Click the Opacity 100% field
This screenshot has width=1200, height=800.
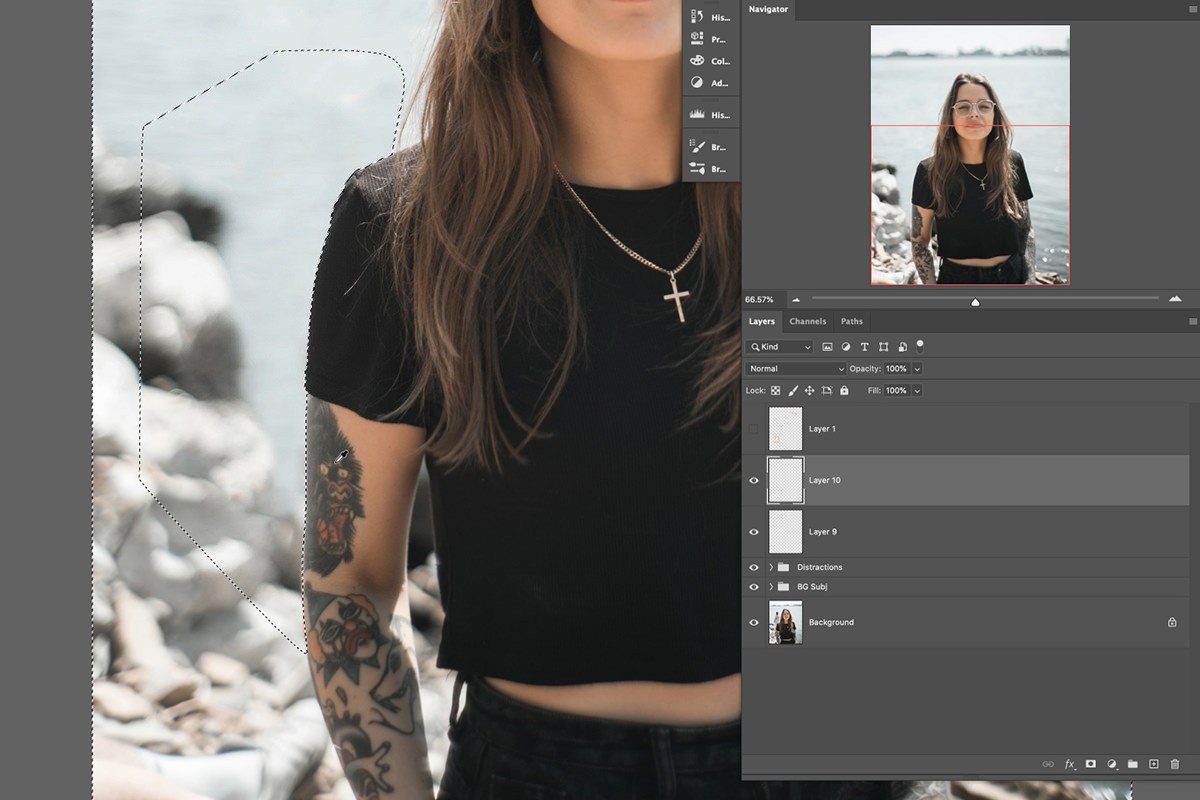[896, 369]
